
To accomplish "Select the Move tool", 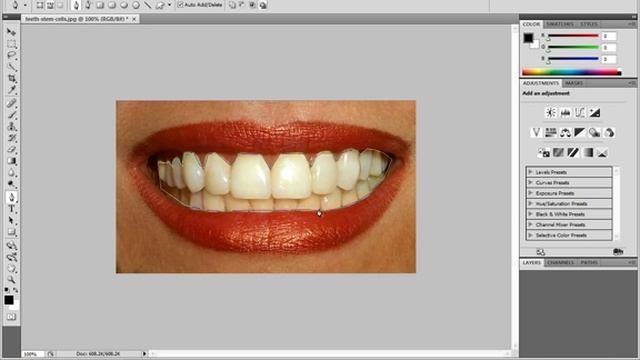I will tap(11, 32).
